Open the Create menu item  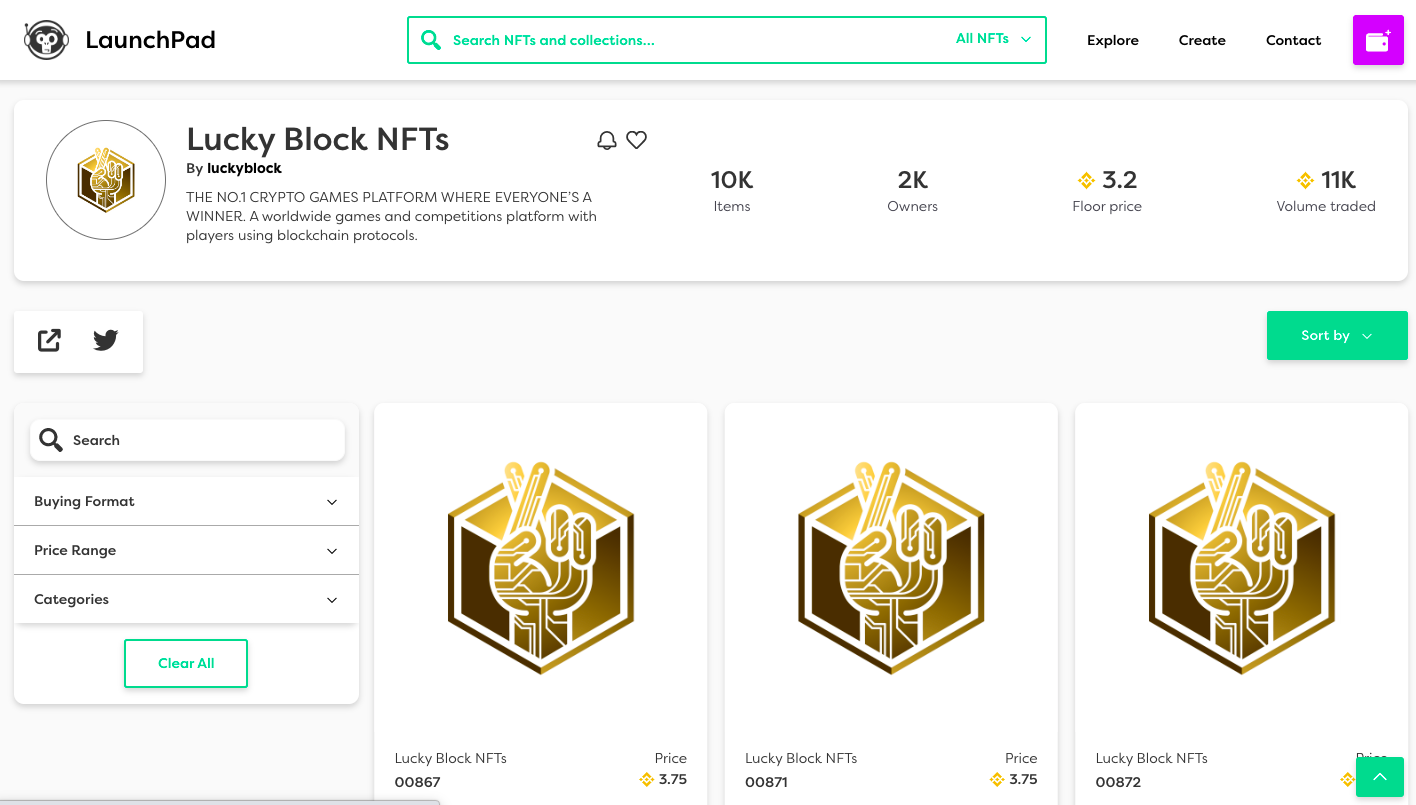pyautogui.click(x=1202, y=40)
